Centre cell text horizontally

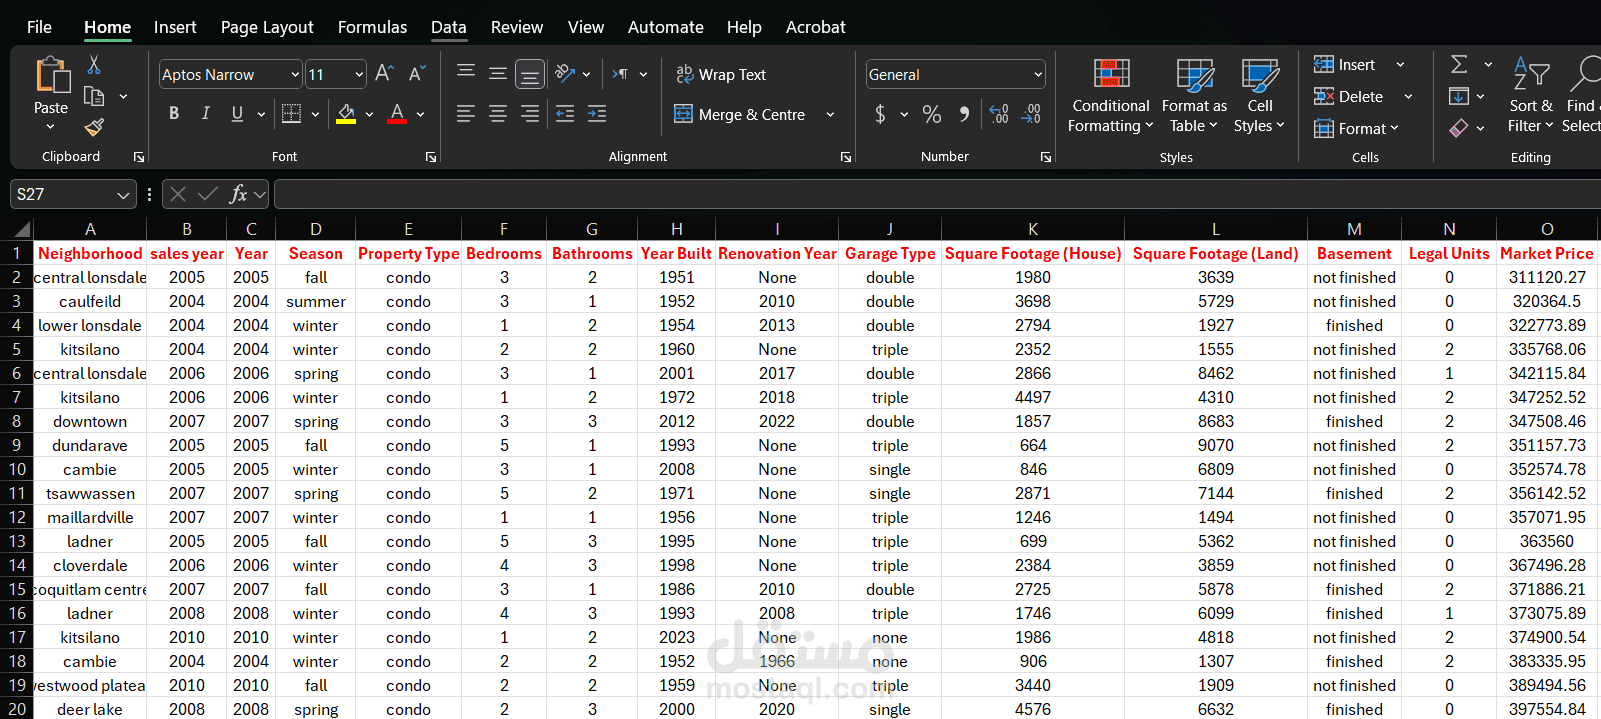[x=498, y=114]
